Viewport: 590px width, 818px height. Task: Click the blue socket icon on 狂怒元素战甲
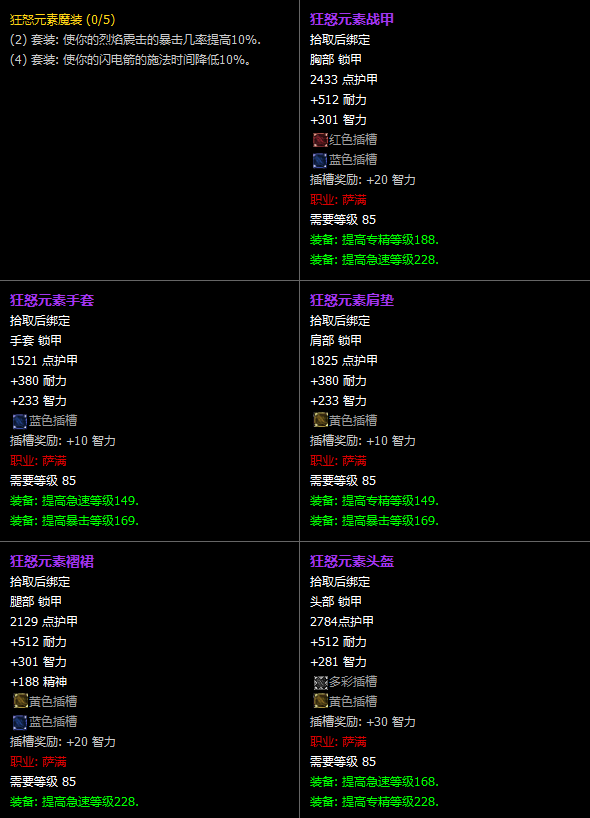pos(320,160)
